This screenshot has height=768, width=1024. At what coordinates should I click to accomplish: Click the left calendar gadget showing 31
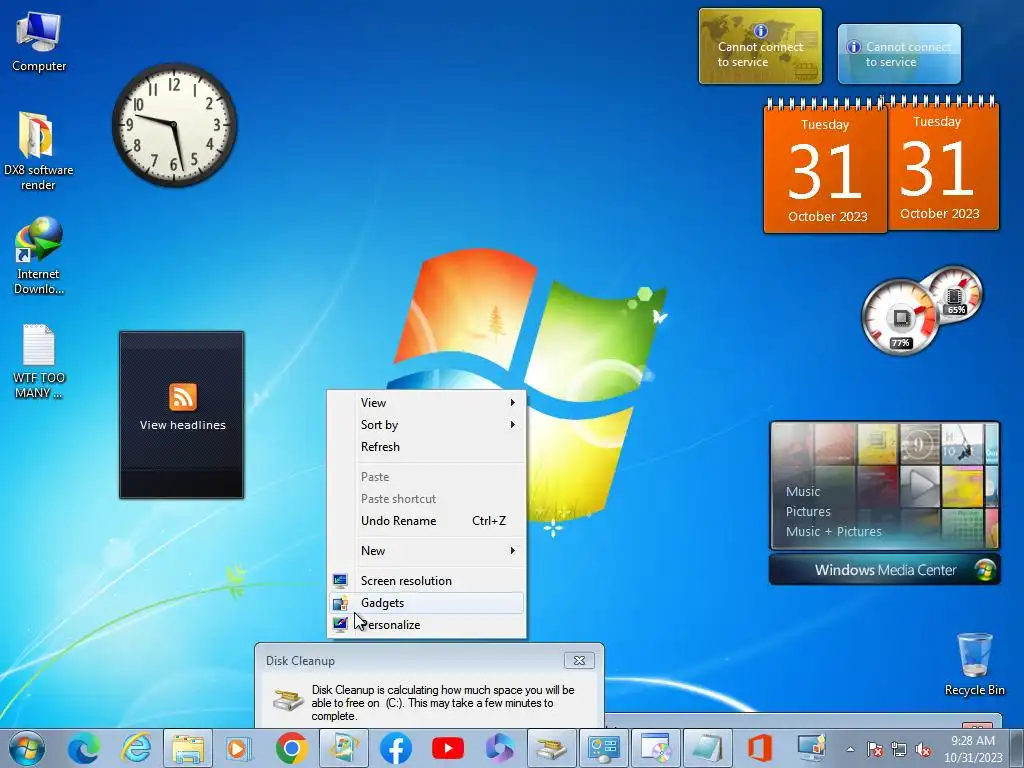[825, 167]
